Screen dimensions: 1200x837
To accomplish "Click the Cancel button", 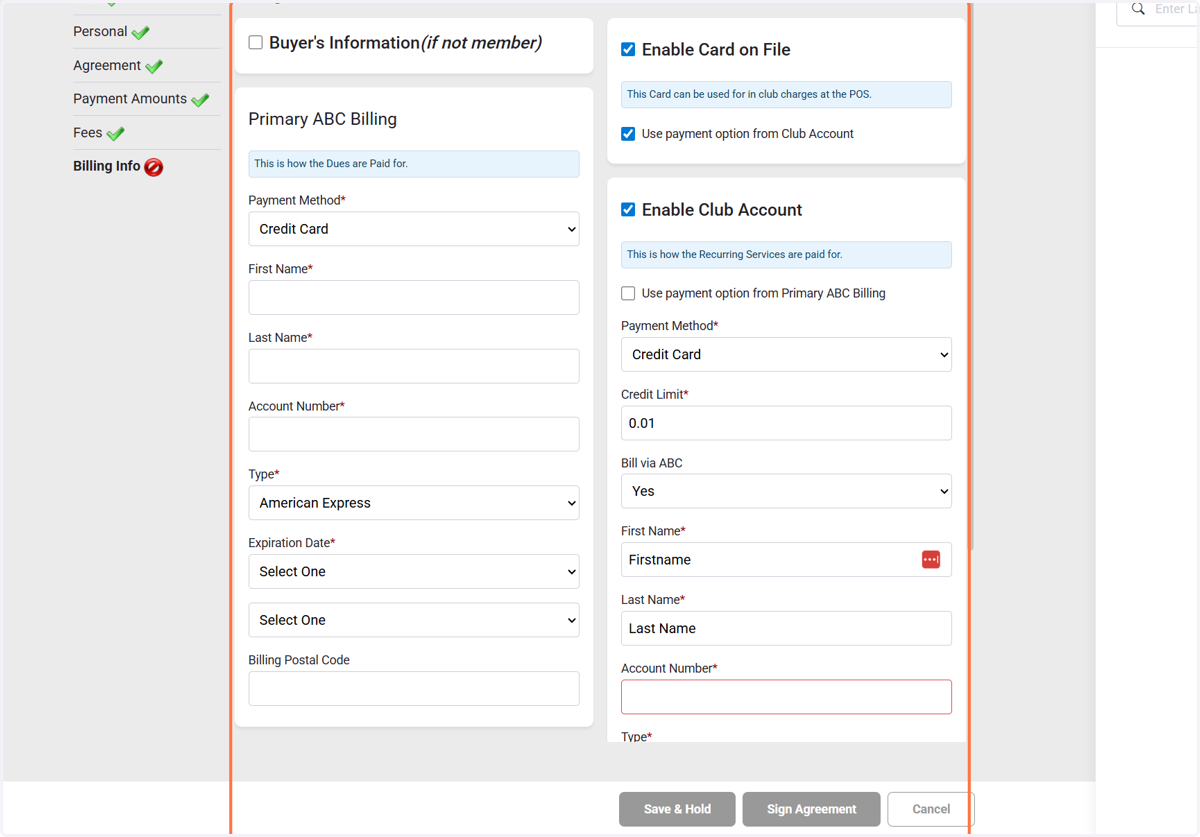I will pyautogui.click(x=931, y=809).
